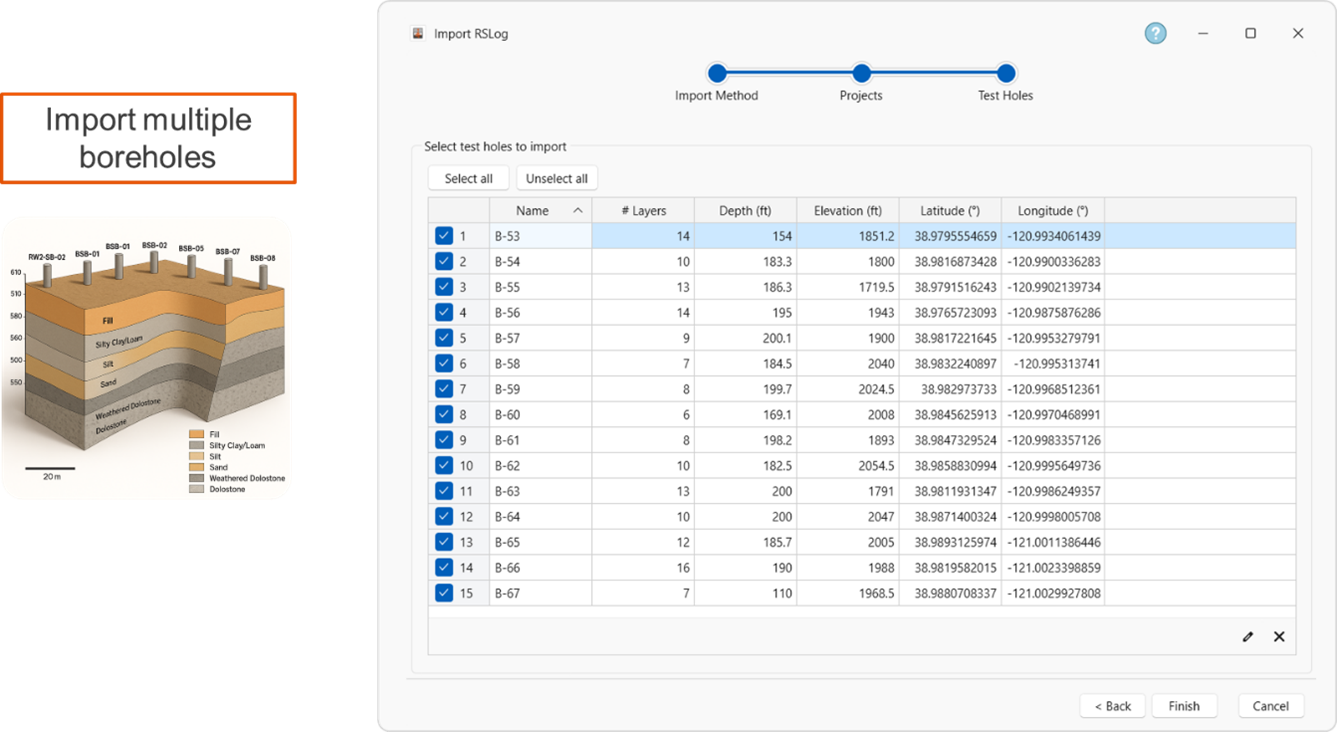
Task: Disable the B-67 import checkbox
Action: (x=444, y=592)
